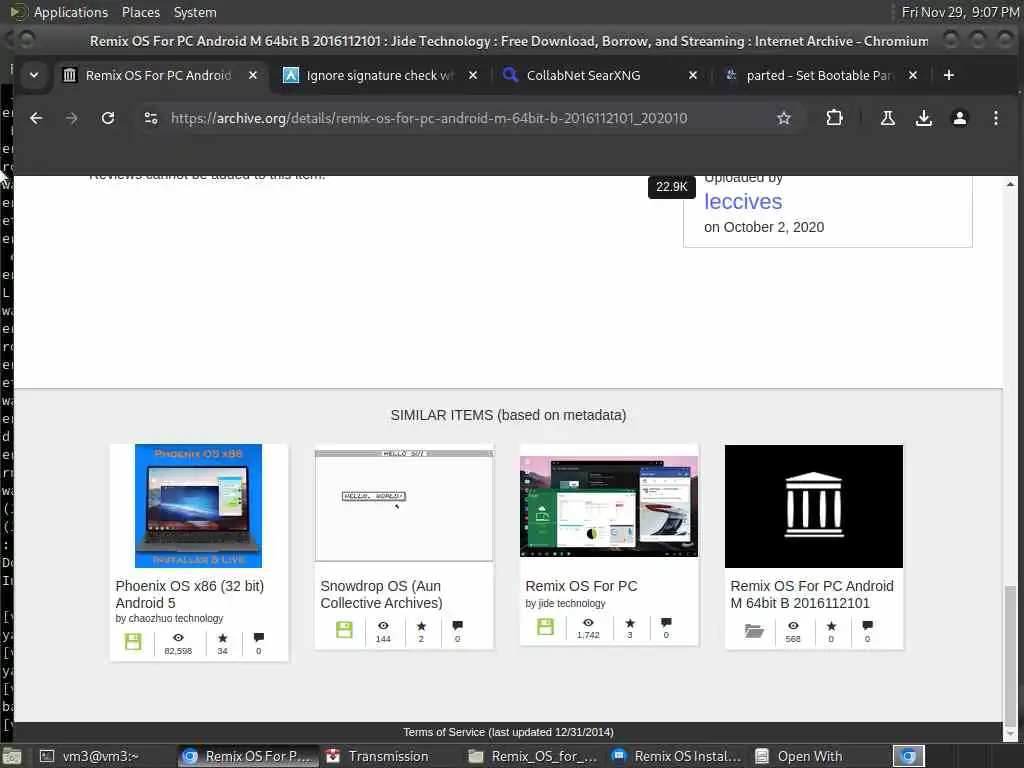Switch to Ignore signature check tab
This screenshot has width=1024, height=768.
[x=380, y=75]
